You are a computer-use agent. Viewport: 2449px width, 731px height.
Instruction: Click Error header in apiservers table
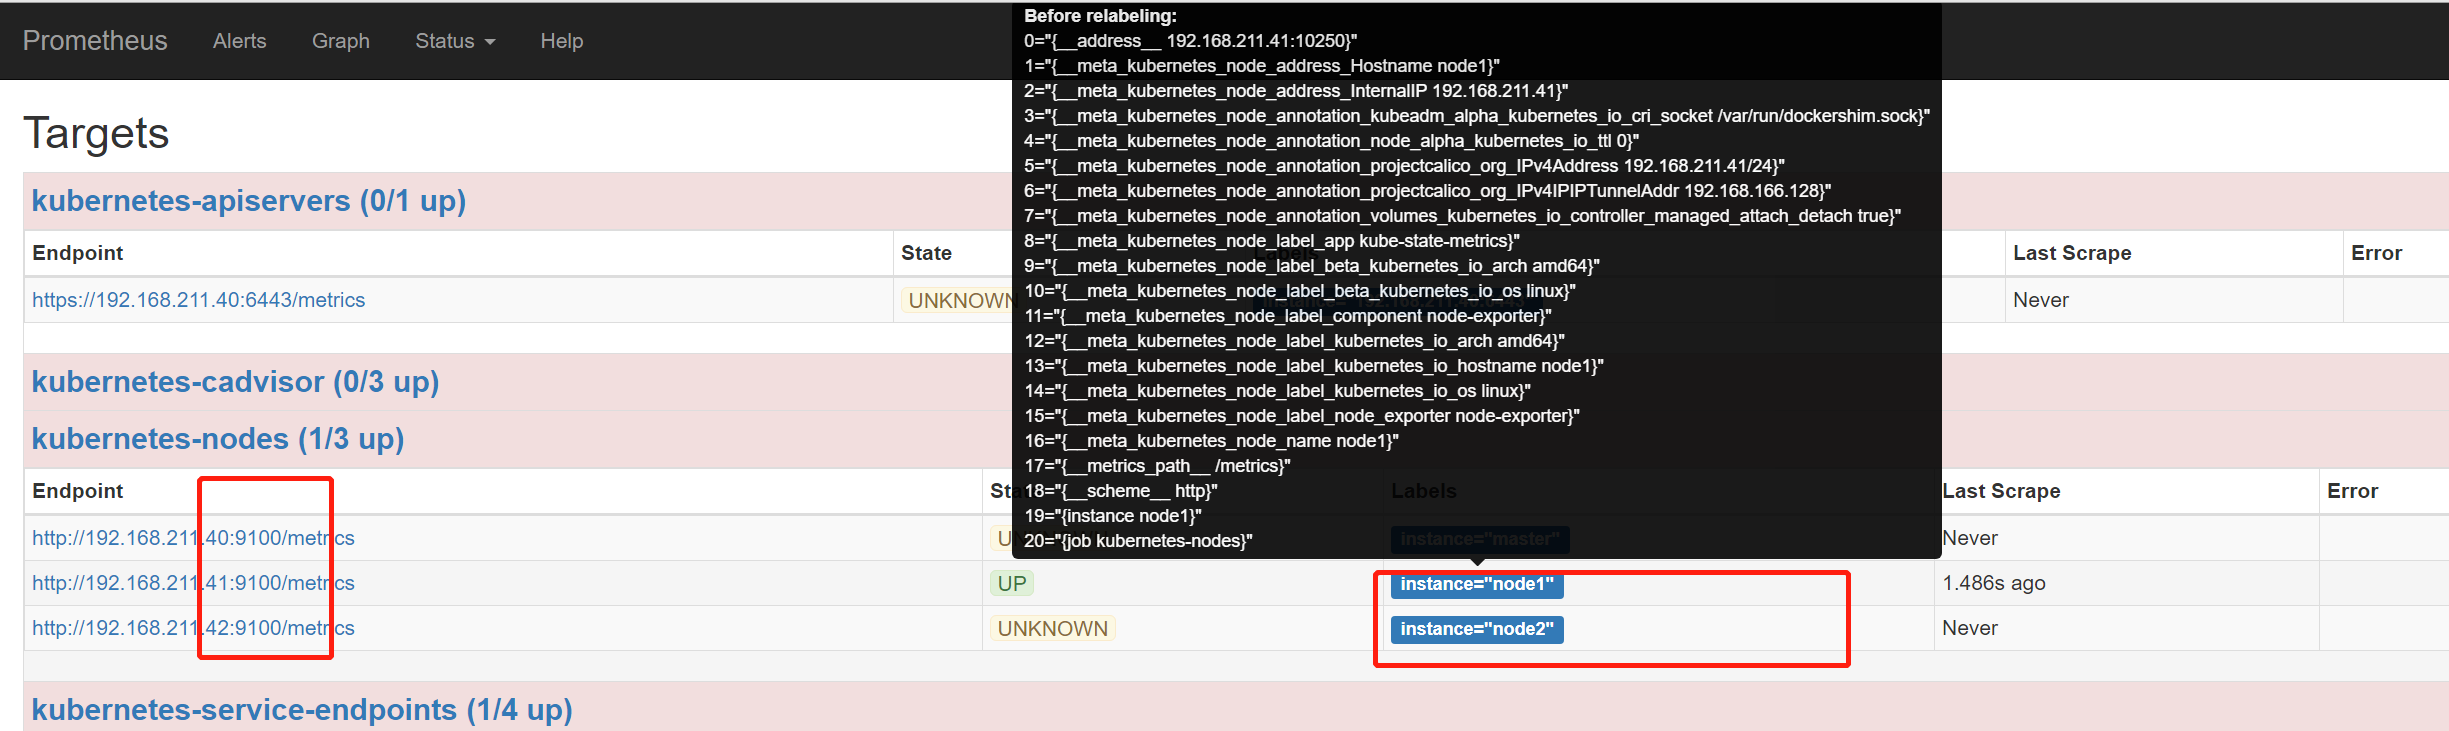point(2376,253)
